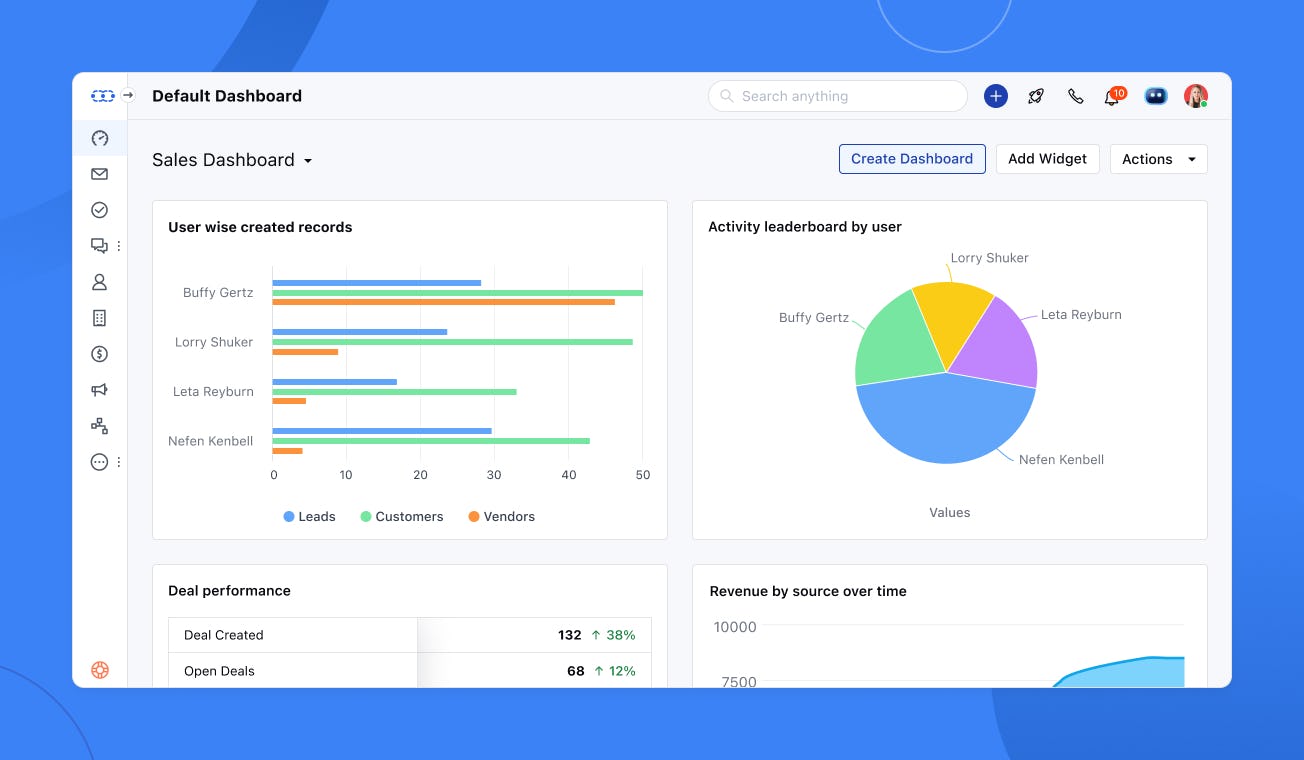Open the Deals dollar icon in sidebar

click(x=99, y=353)
